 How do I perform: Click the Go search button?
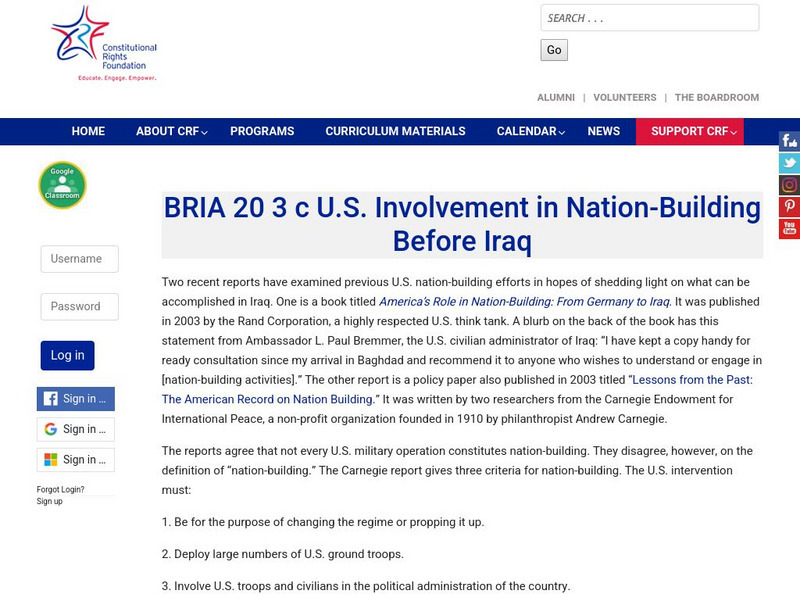point(554,50)
